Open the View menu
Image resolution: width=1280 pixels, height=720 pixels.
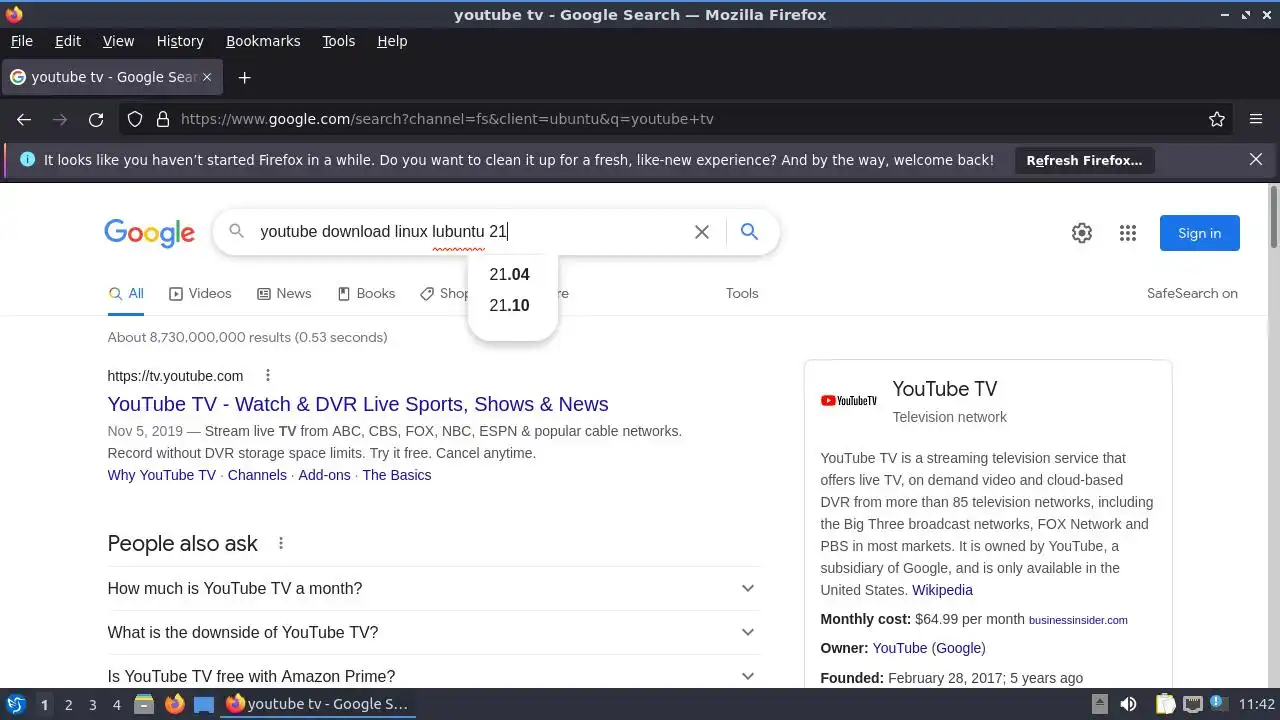[118, 41]
